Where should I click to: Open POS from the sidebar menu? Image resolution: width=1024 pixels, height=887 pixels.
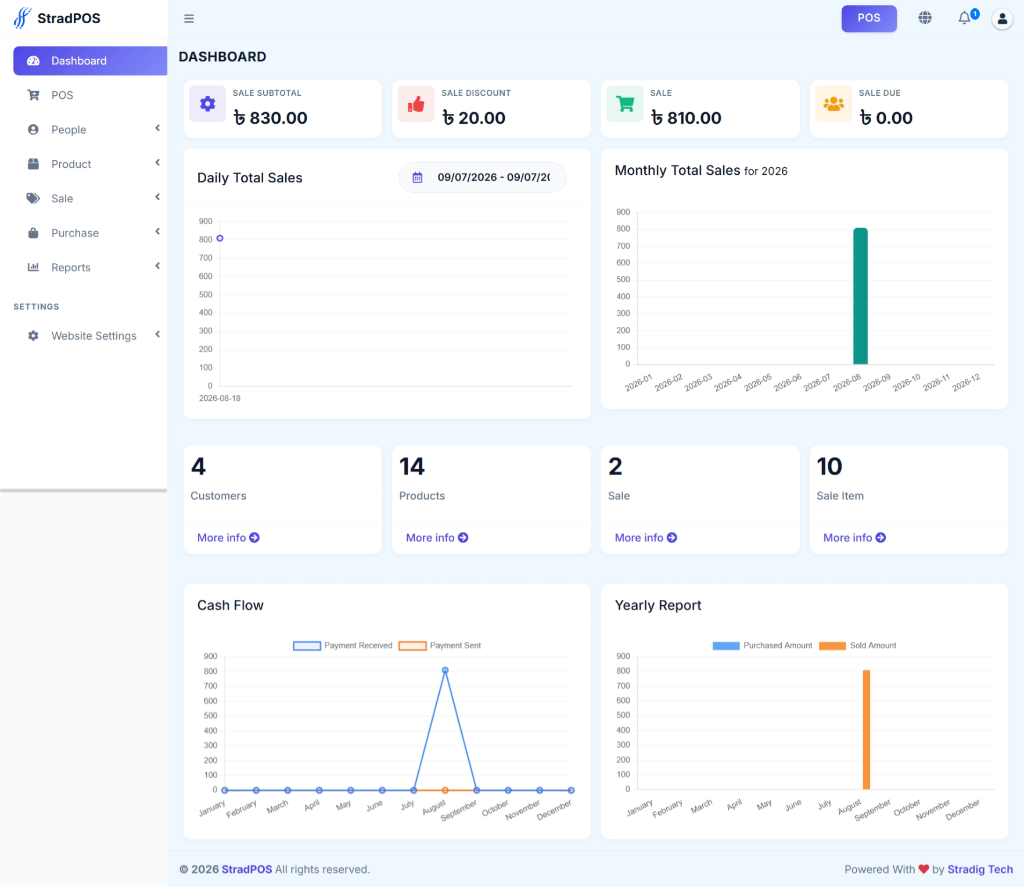point(90,95)
